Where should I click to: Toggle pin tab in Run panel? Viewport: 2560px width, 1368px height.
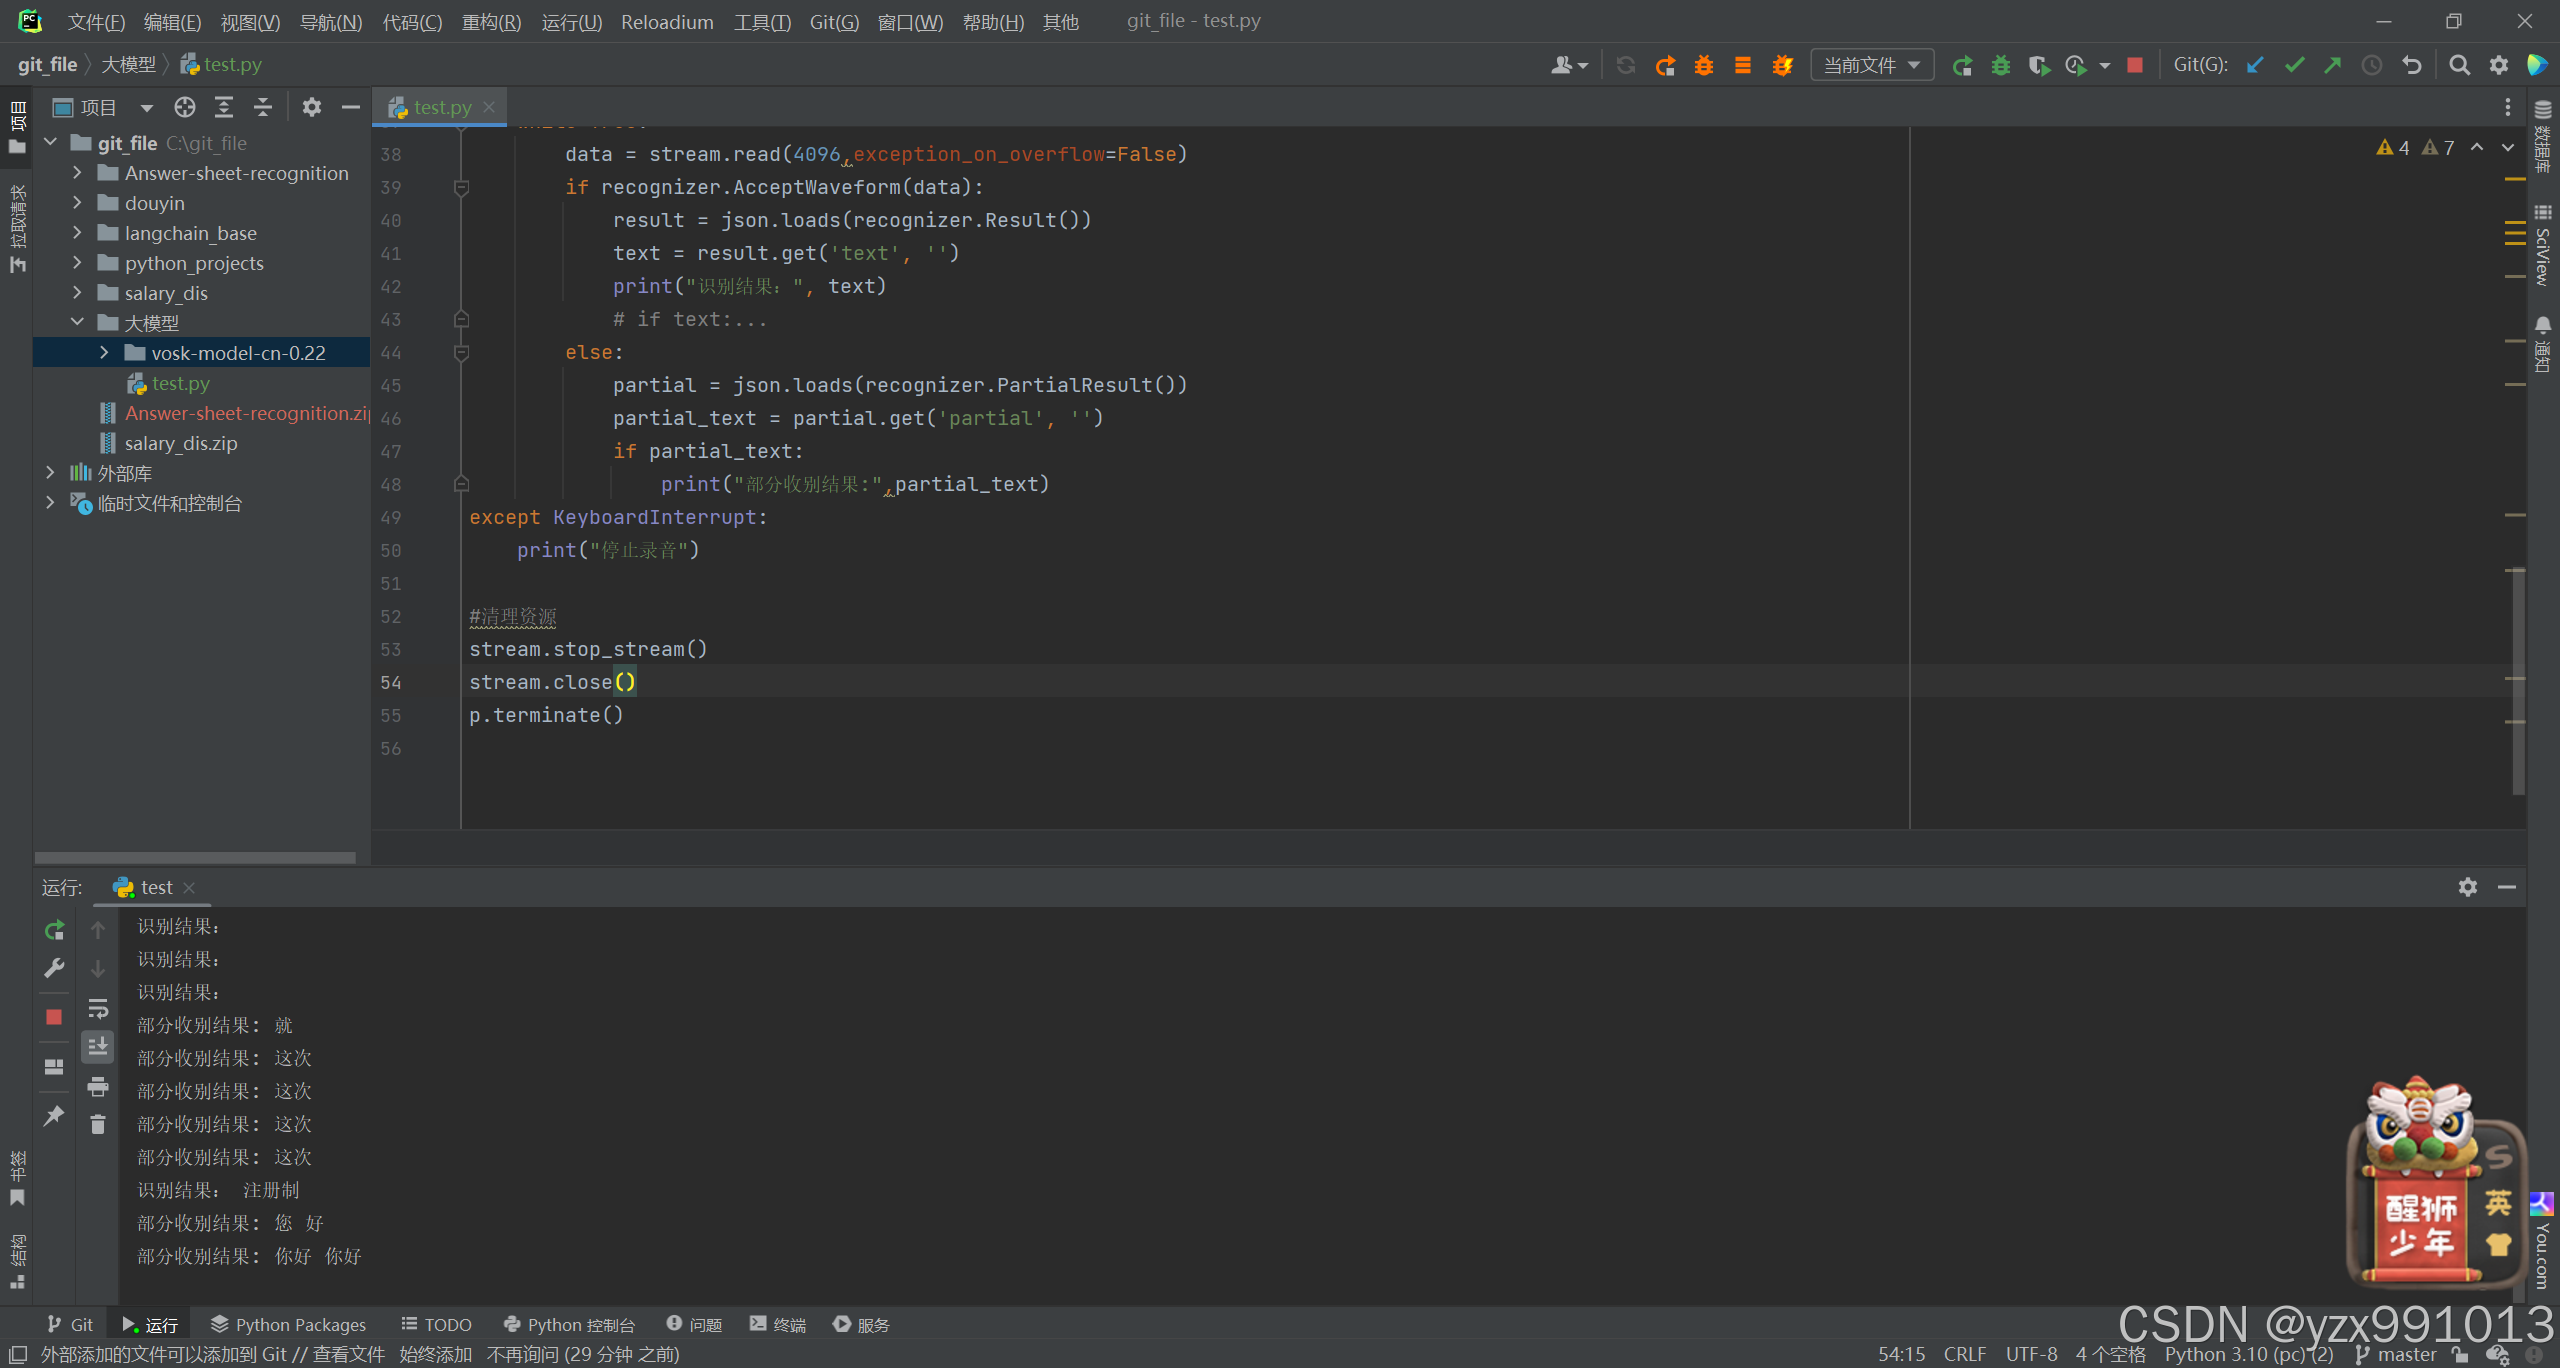click(54, 1115)
